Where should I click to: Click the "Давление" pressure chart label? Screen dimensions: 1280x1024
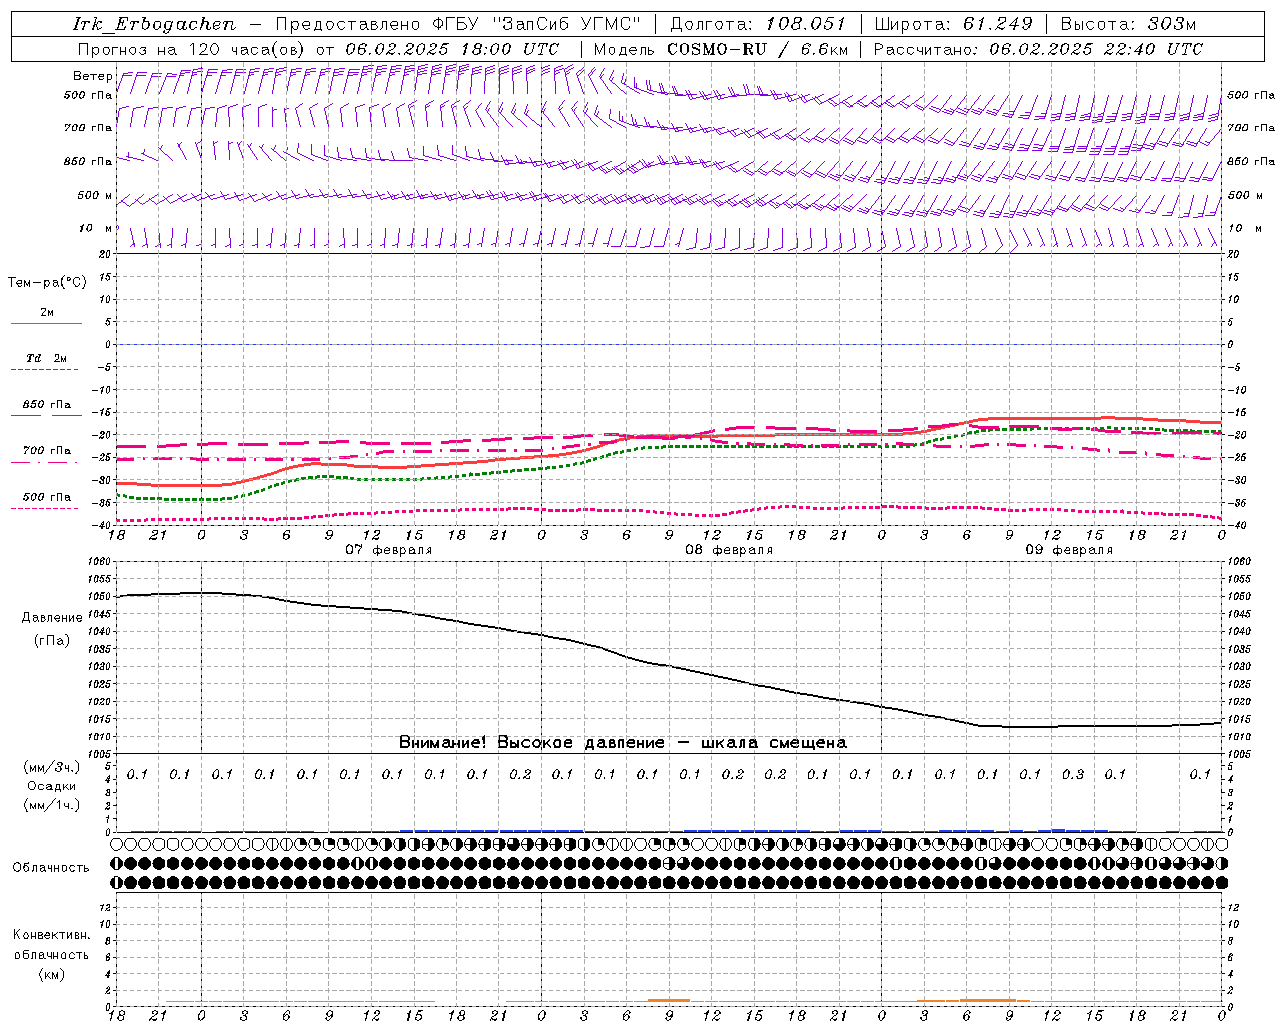(x=52, y=618)
